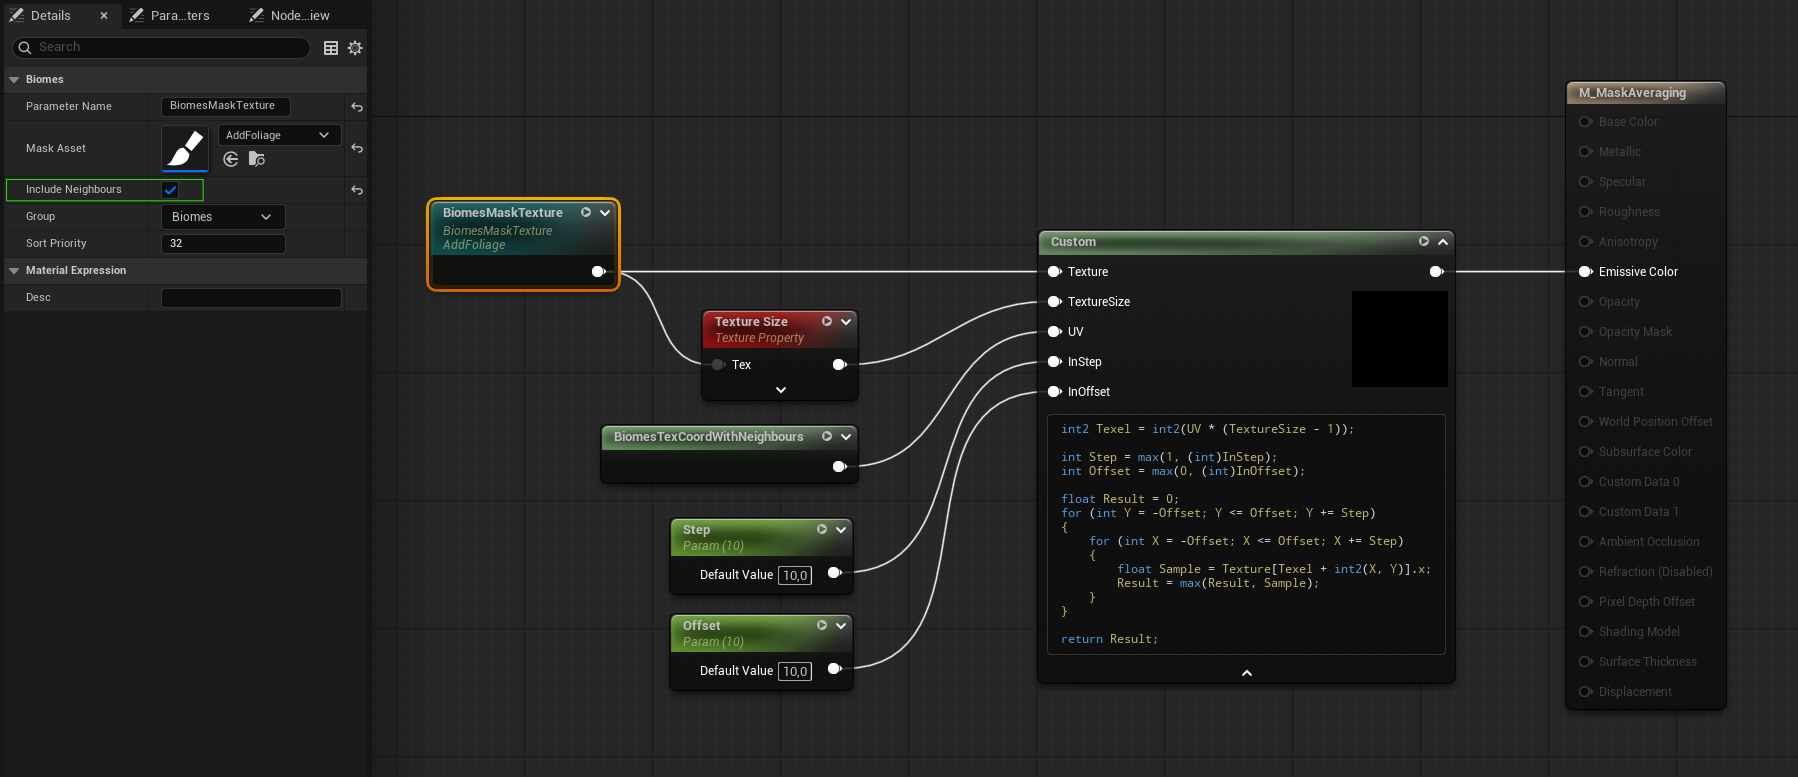The height and width of the screenshot is (777, 1798).
Task: Use selected asset from Content Browser
Action: (x=231, y=159)
